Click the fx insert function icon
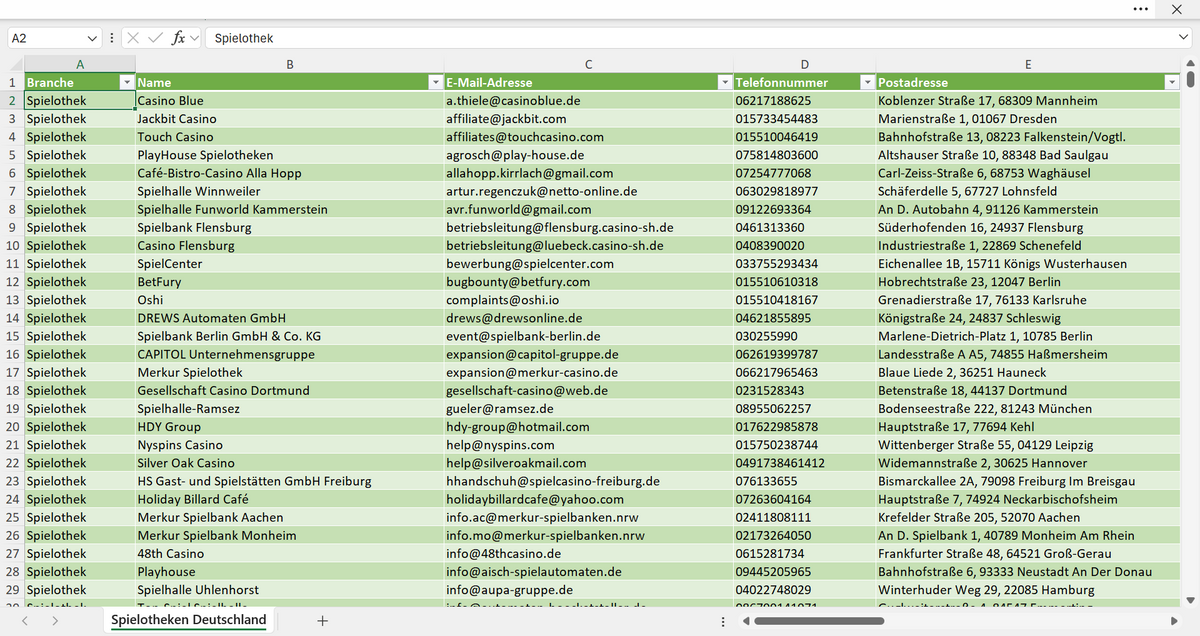The height and width of the screenshot is (636, 1200). tap(178, 38)
